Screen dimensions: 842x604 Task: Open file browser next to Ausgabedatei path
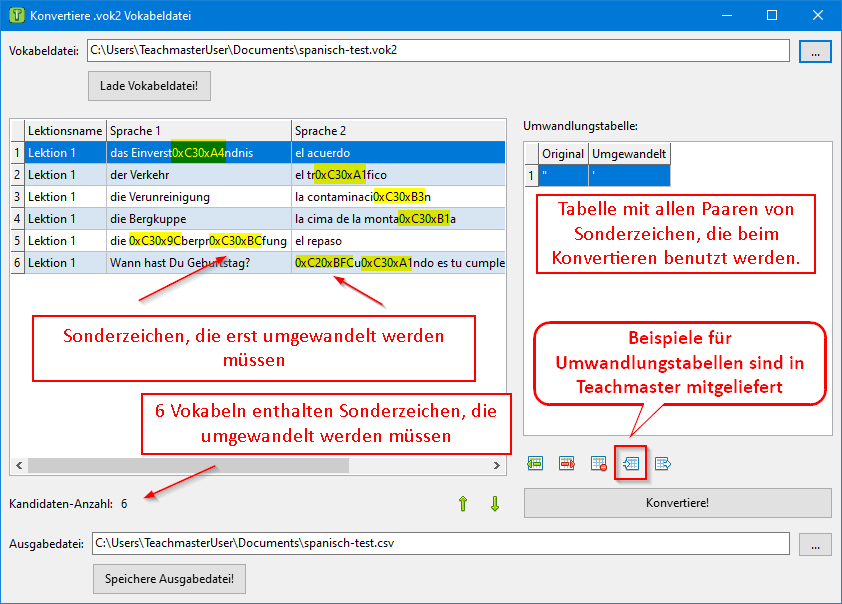pos(816,544)
